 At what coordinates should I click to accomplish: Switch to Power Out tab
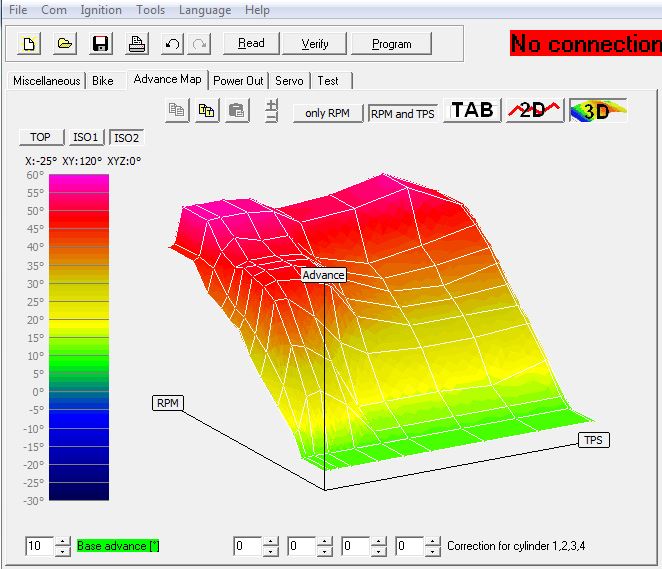[238, 81]
